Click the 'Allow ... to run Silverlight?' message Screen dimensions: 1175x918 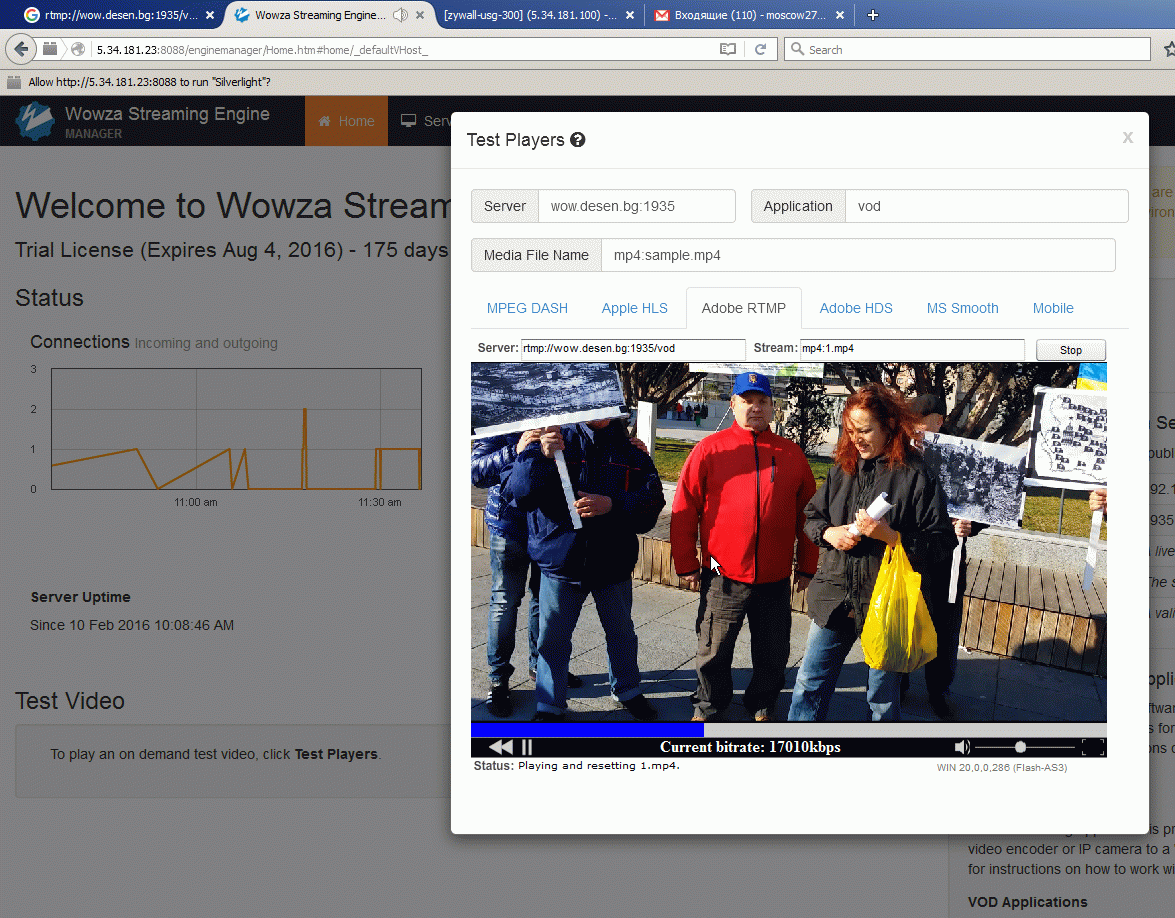(149, 82)
